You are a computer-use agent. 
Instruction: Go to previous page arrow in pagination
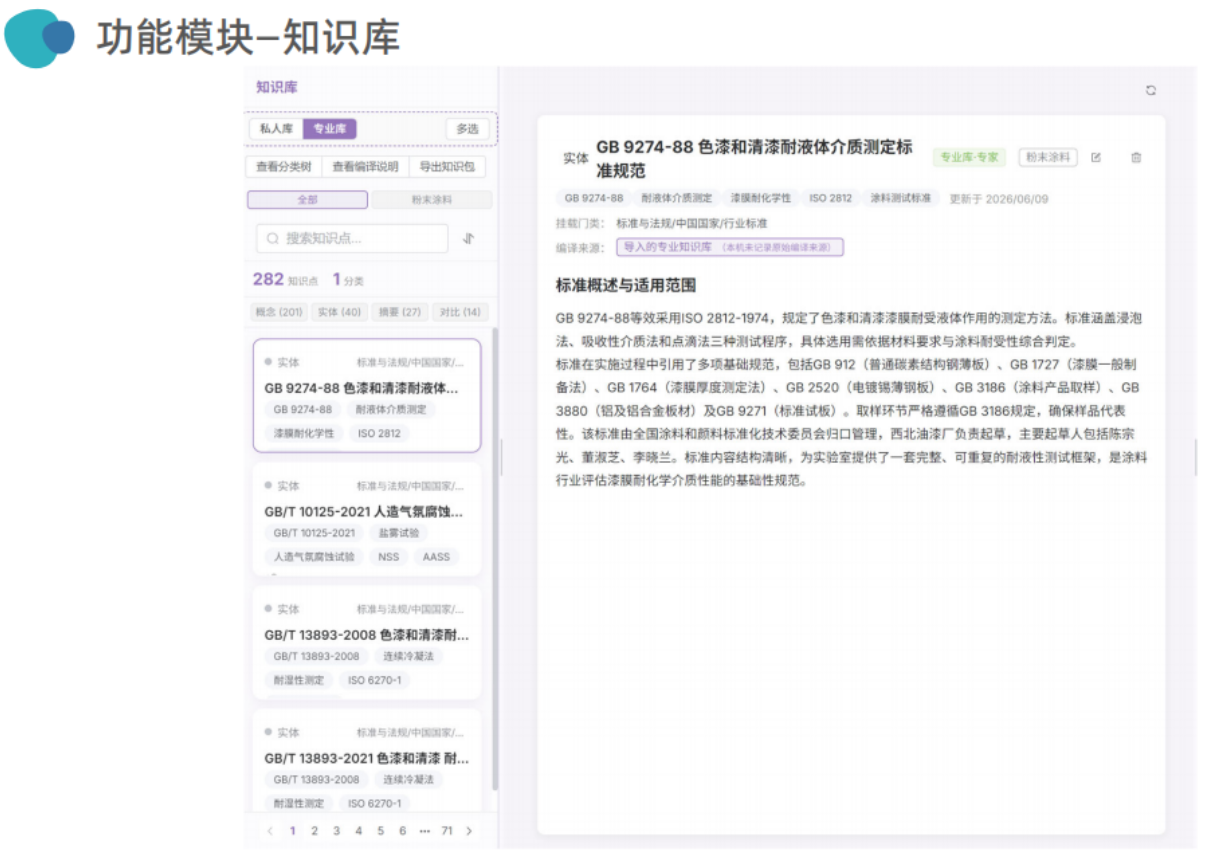pyautogui.click(x=270, y=831)
